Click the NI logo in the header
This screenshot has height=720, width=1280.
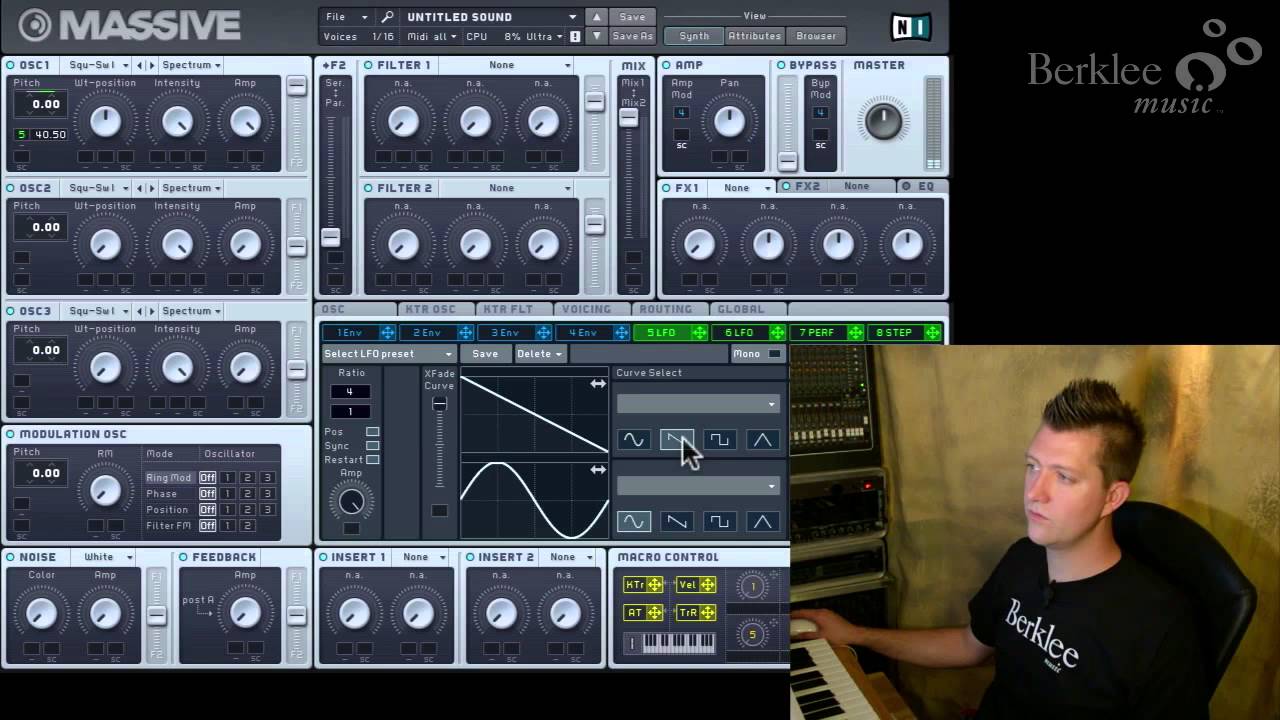click(x=911, y=26)
